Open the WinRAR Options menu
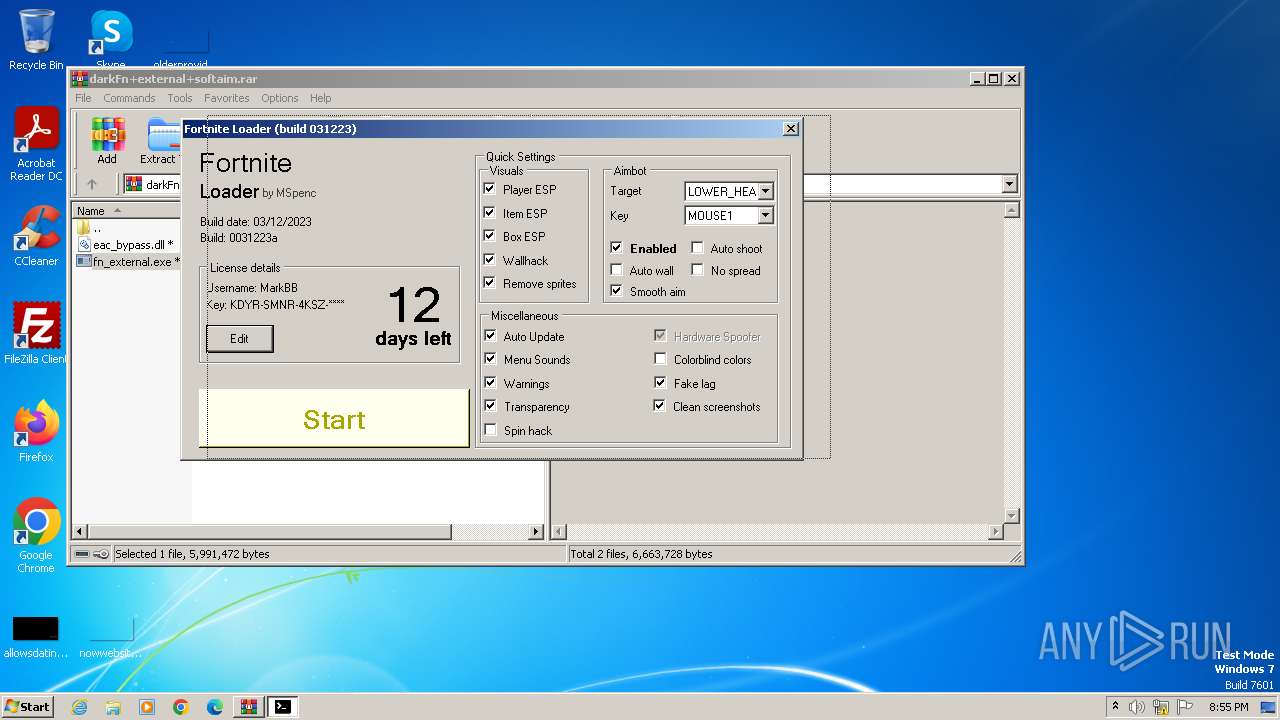 tap(280, 98)
